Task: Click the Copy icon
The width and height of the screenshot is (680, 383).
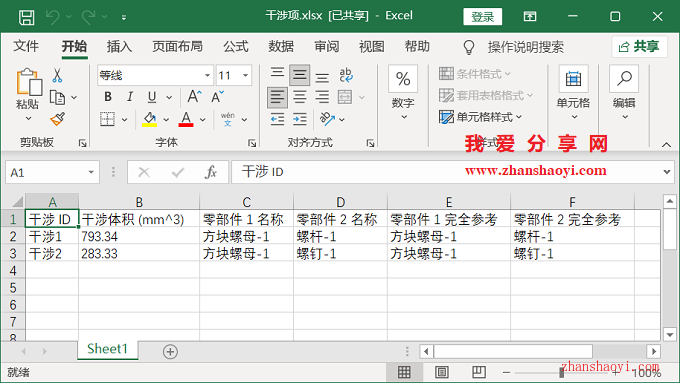Action: point(57,97)
